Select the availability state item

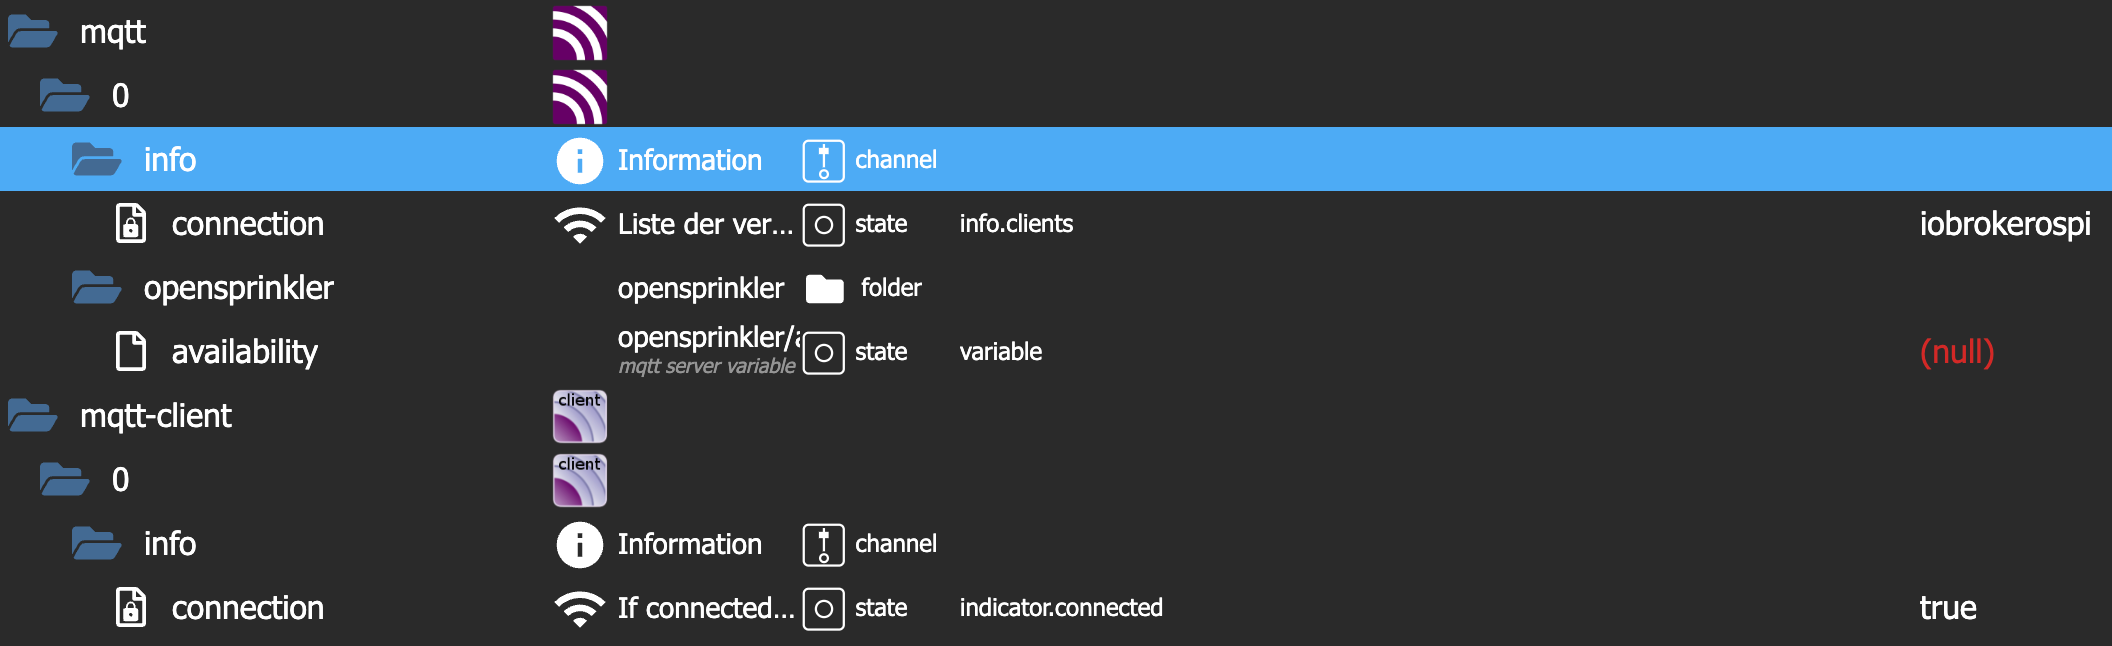click(244, 352)
